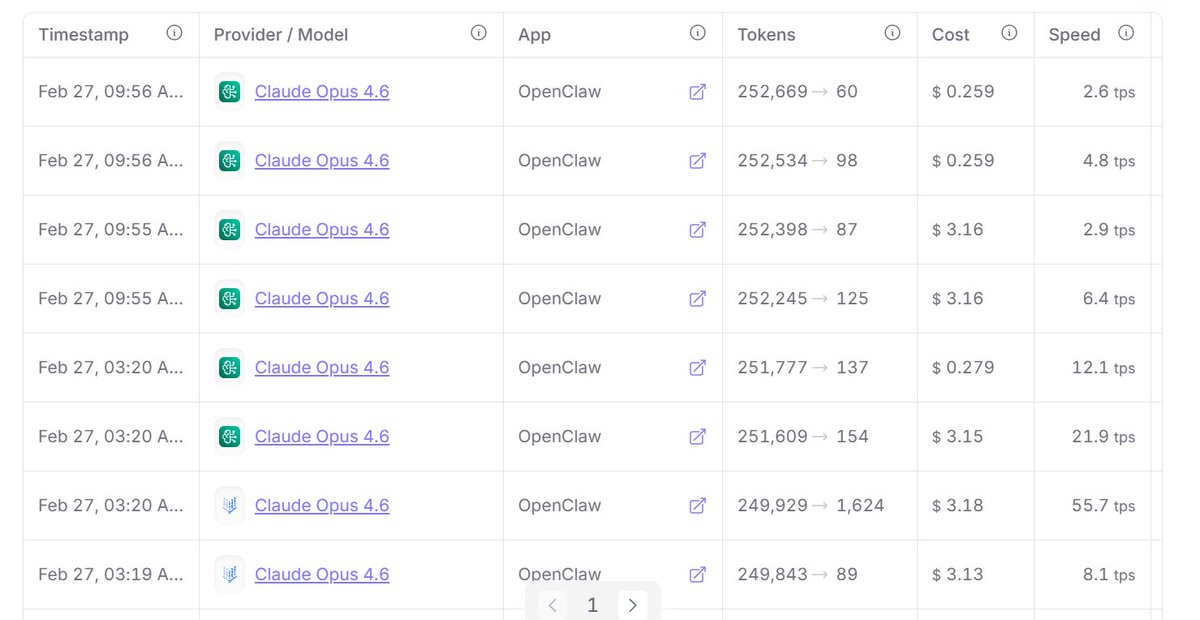Viewport: 1200px width, 620px height.
Task: Click the Cost column header label
Action: coord(951,35)
